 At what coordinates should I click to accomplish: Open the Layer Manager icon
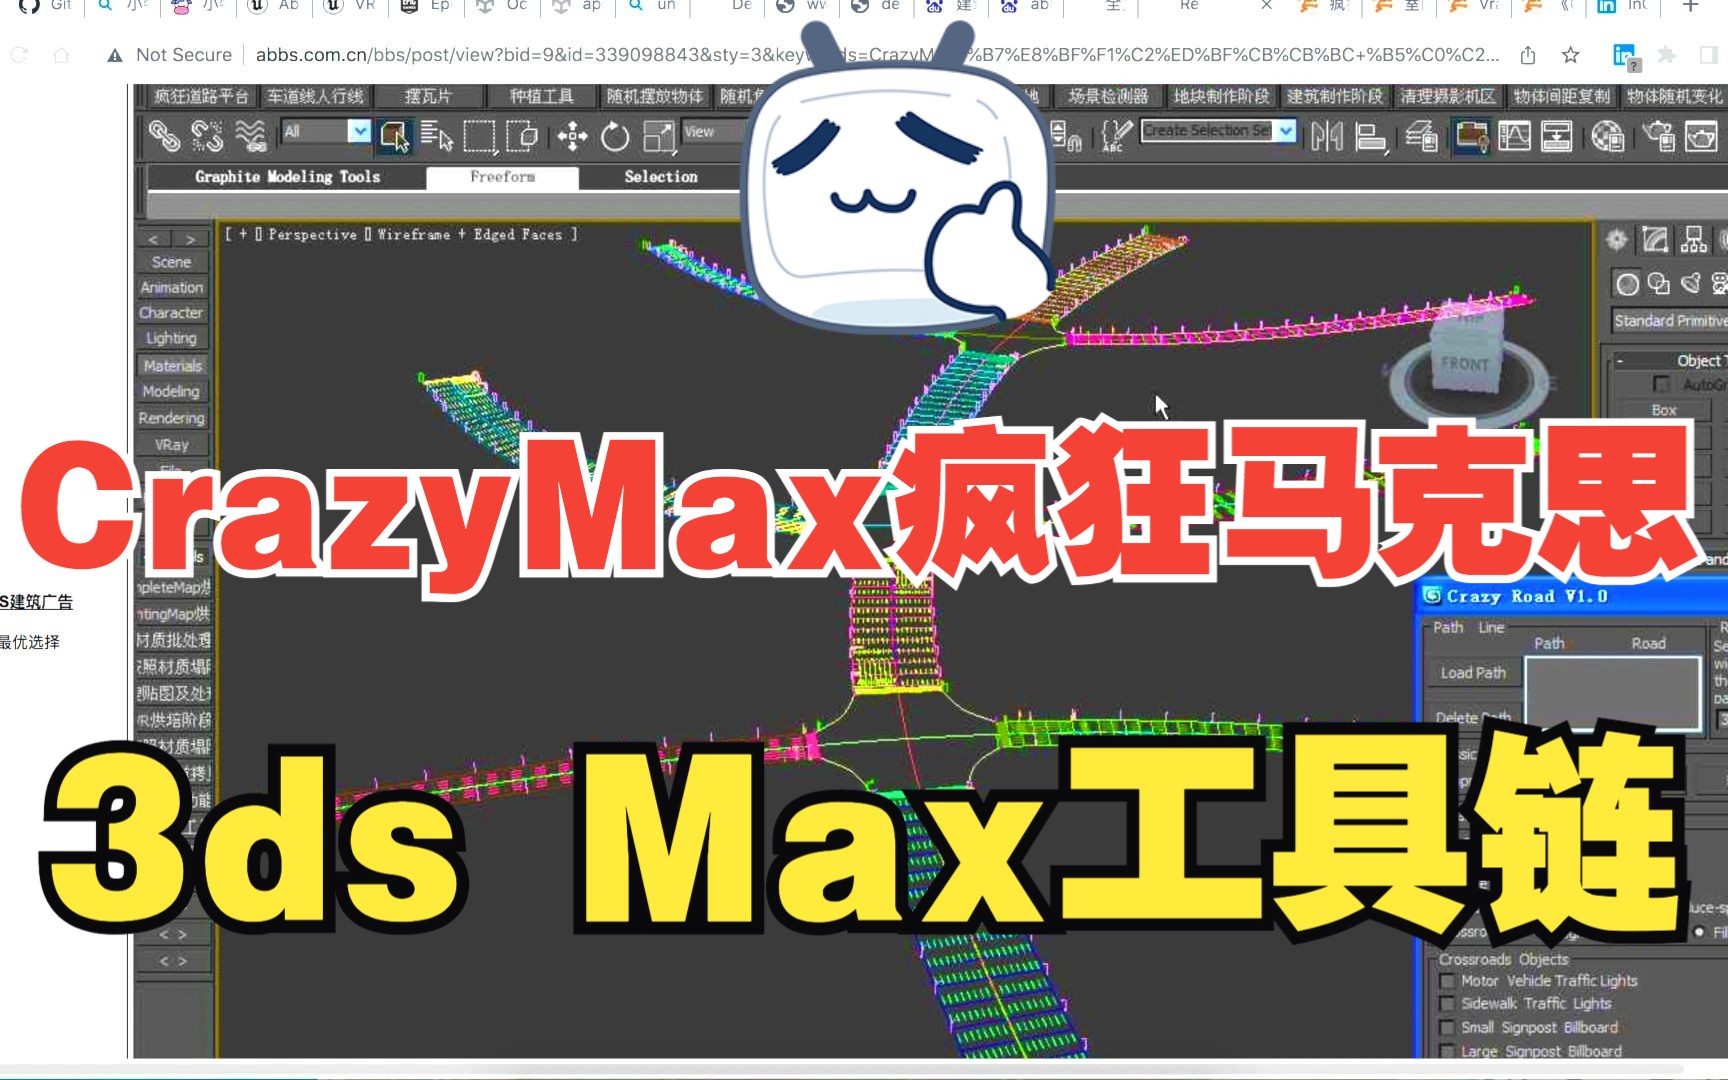tap(1421, 135)
